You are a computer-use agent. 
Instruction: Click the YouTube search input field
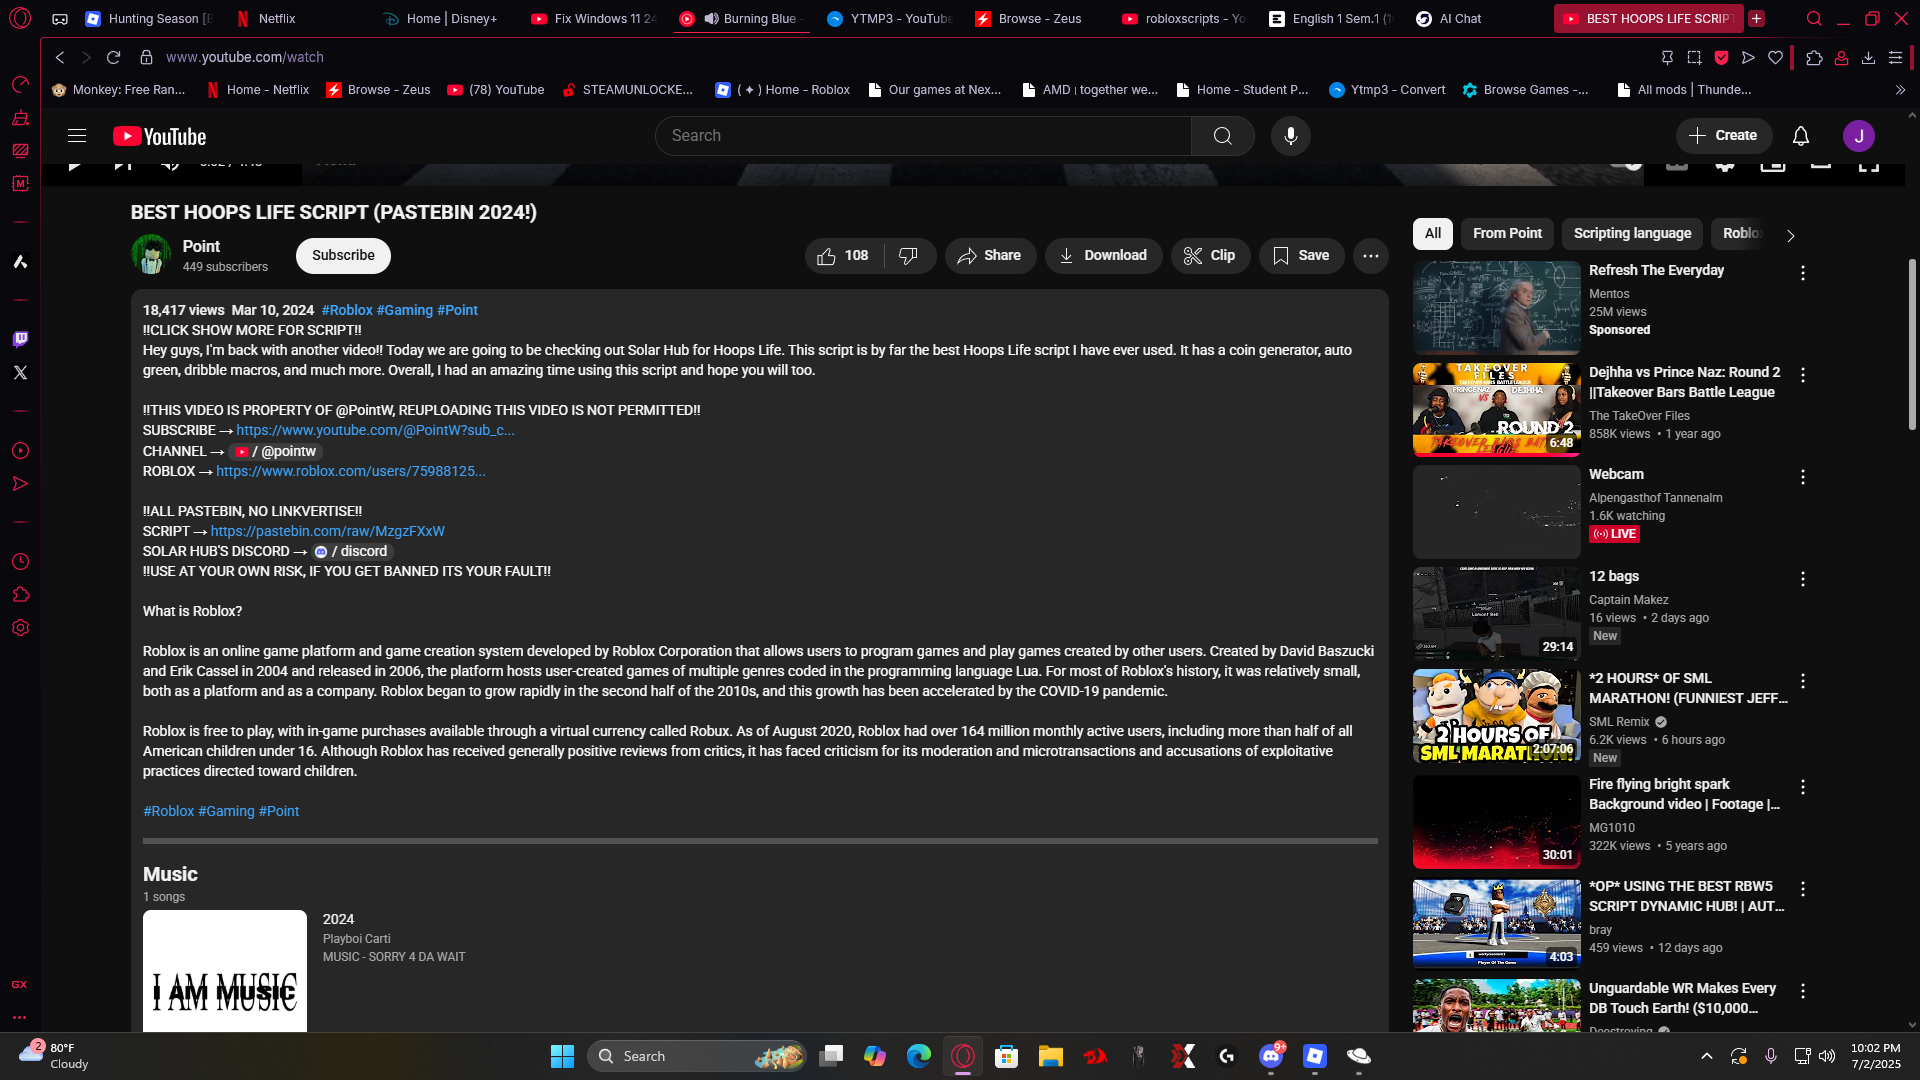[923, 136]
